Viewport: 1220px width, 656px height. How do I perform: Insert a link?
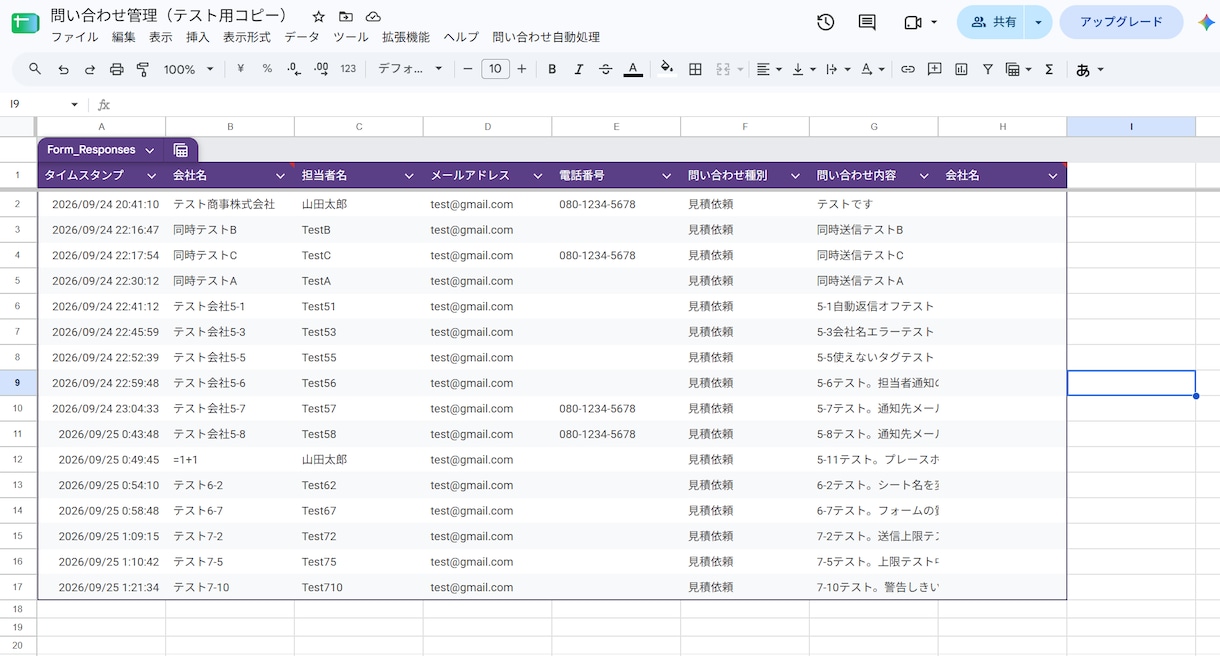tap(908, 69)
